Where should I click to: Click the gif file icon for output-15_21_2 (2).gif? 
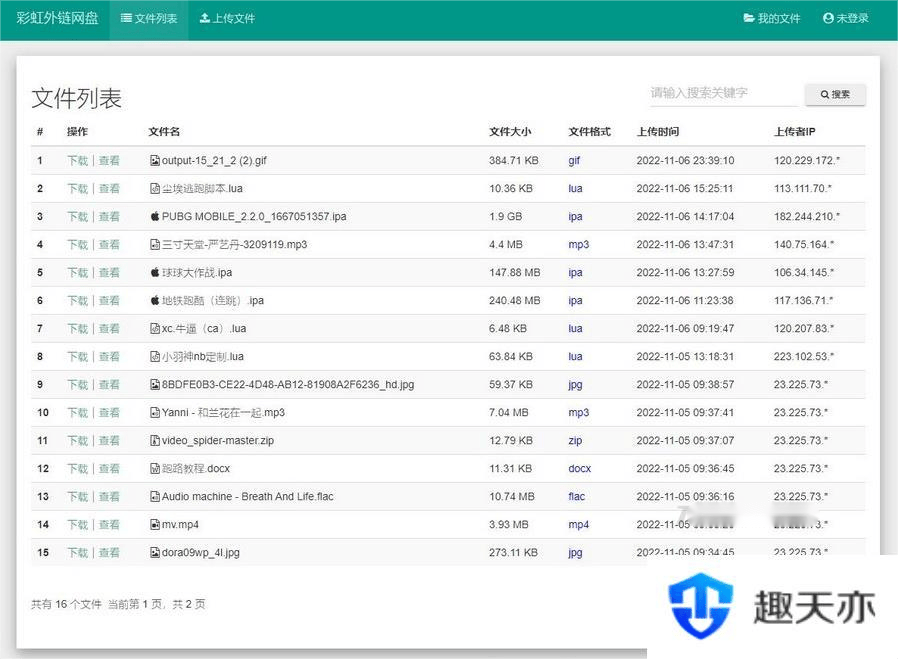155,160
